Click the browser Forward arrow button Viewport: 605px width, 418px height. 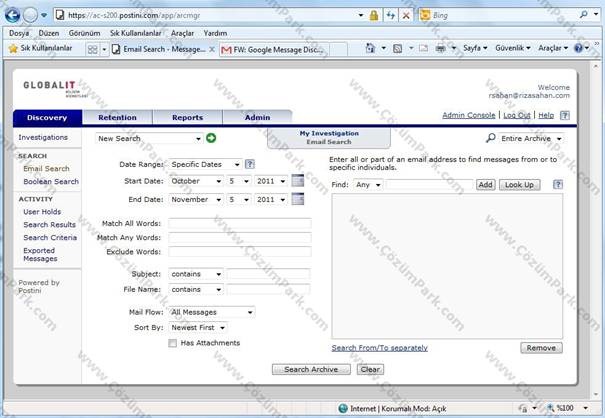click(30, 15)
